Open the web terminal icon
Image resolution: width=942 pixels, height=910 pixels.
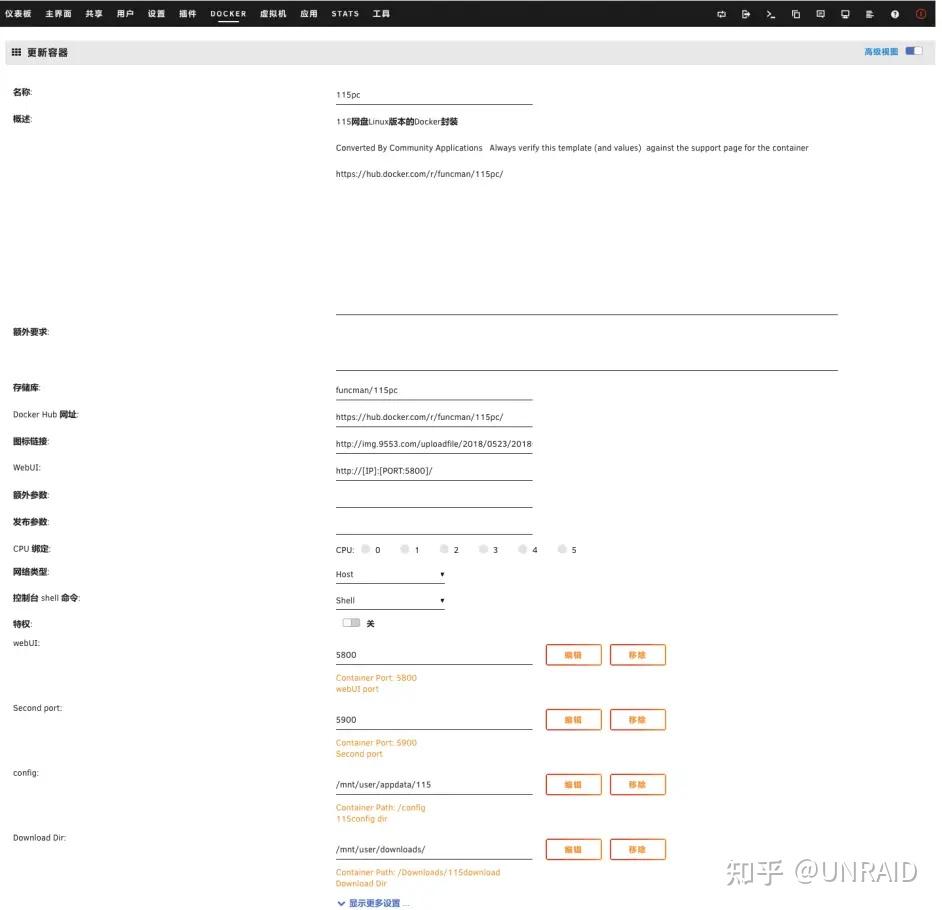click(770, 14)
